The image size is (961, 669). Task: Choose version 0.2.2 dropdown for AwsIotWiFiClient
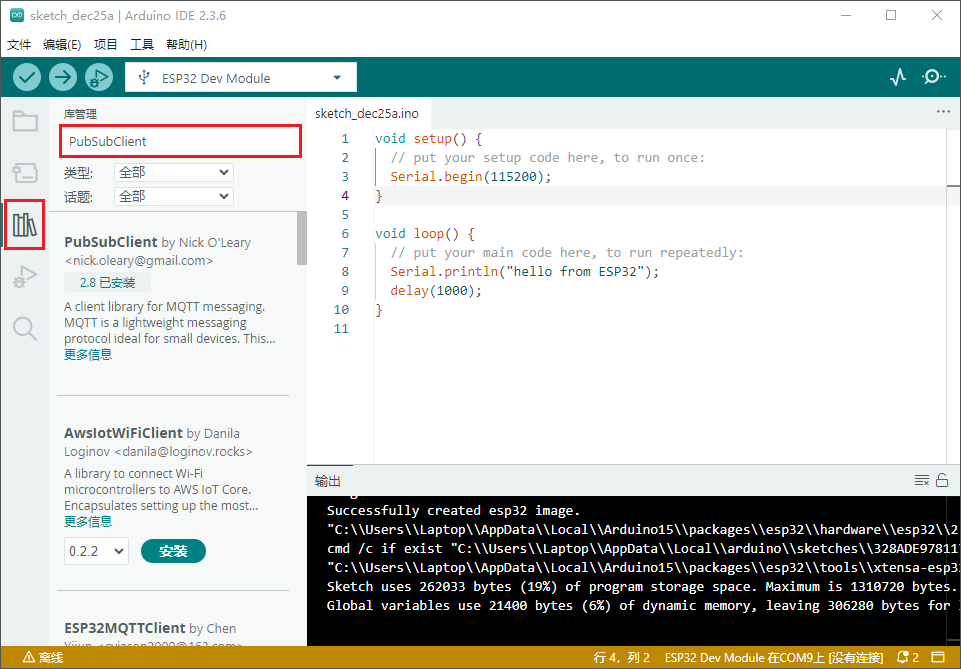(x=97, y=551)
